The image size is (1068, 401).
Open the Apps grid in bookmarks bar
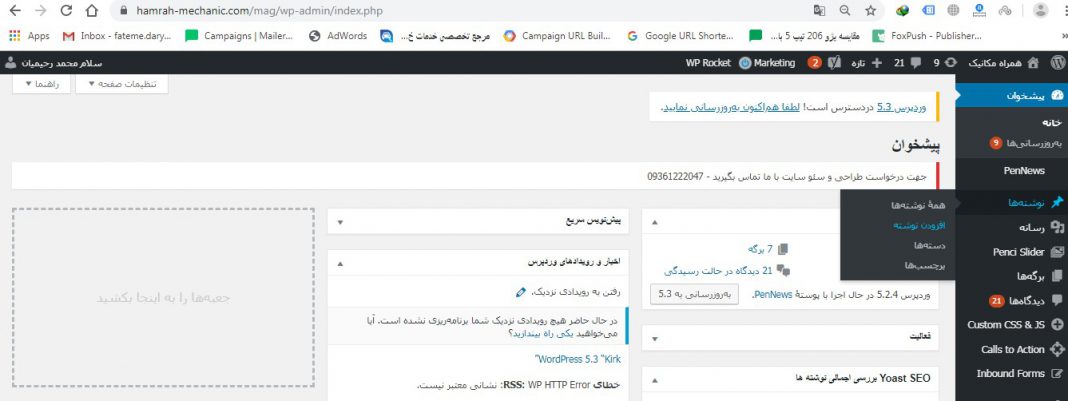tap(29, 36)
